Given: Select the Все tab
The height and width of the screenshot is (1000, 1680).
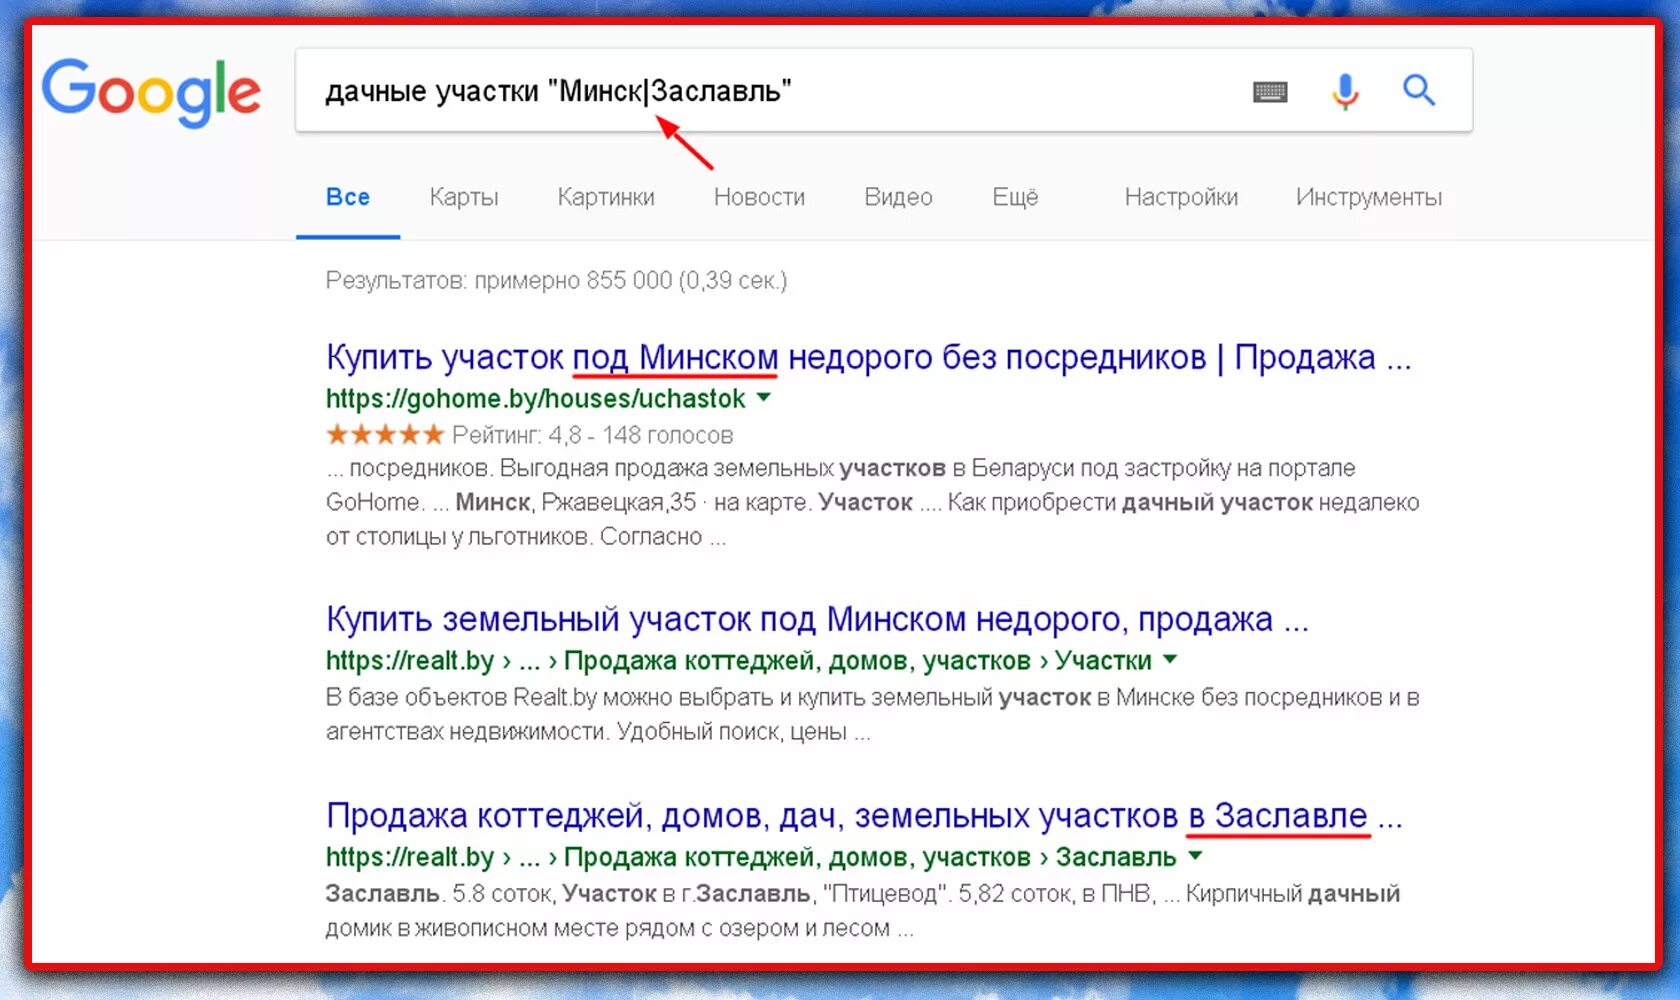Looking at the screenshot, I should [x=348, y=197].
